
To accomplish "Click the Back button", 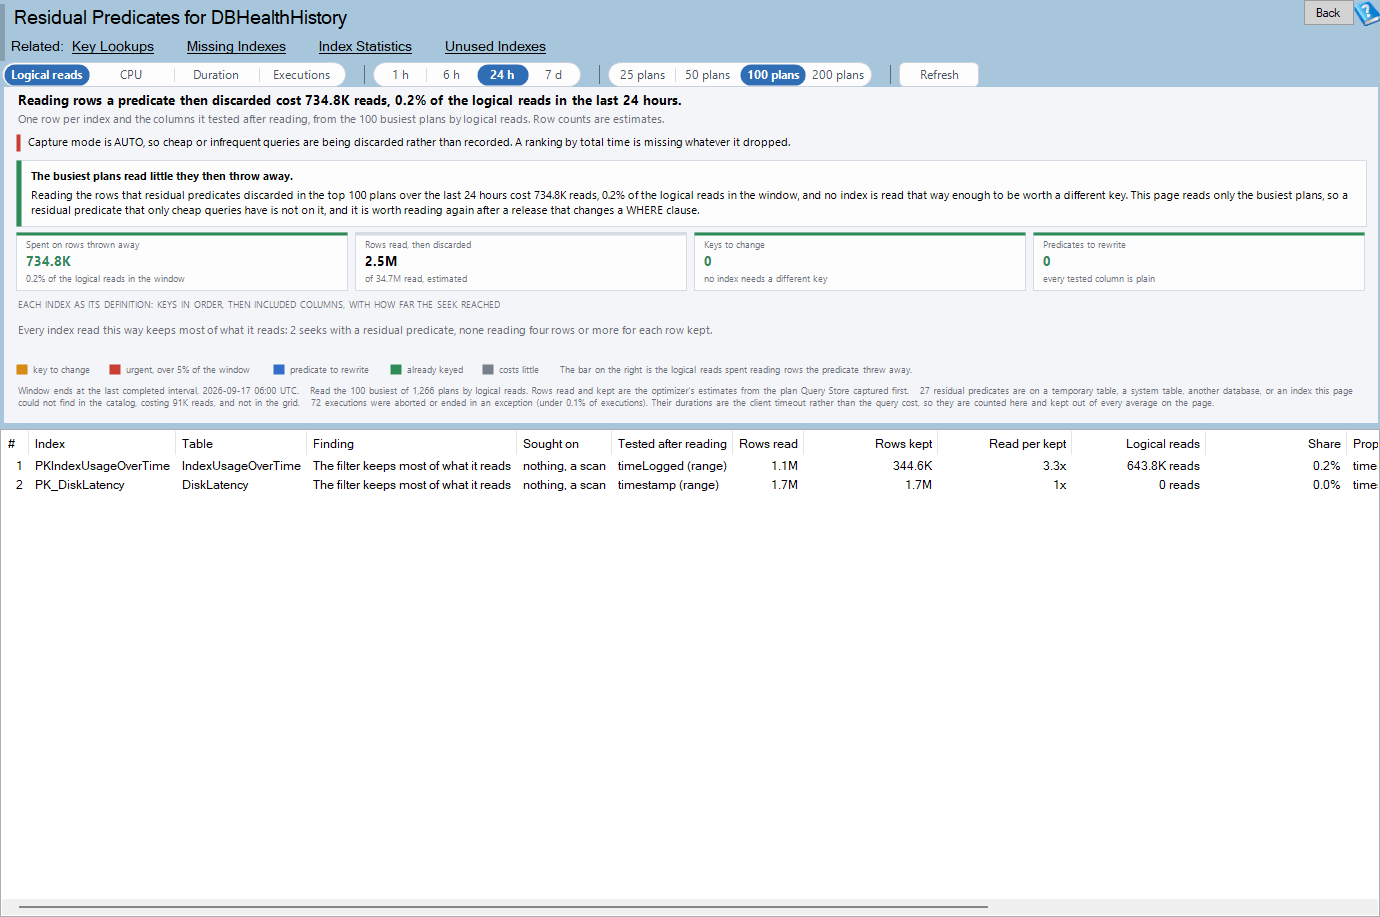I will [x=1328, y=13].
